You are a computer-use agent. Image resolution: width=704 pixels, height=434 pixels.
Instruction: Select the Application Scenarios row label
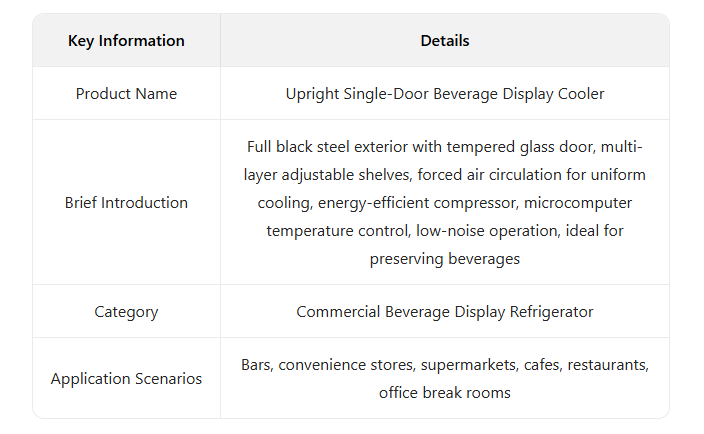126,379
